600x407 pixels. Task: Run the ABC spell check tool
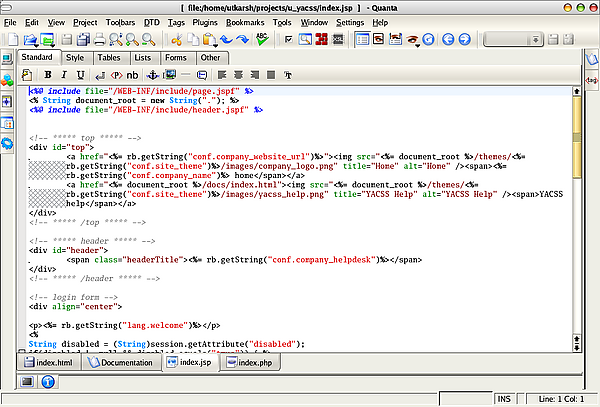coord(262,40)
